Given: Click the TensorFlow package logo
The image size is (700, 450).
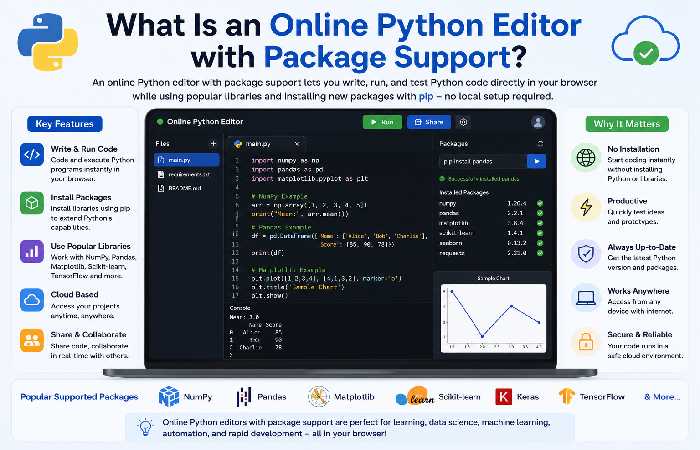Looking at the screenshot, I should click(567, 396).
